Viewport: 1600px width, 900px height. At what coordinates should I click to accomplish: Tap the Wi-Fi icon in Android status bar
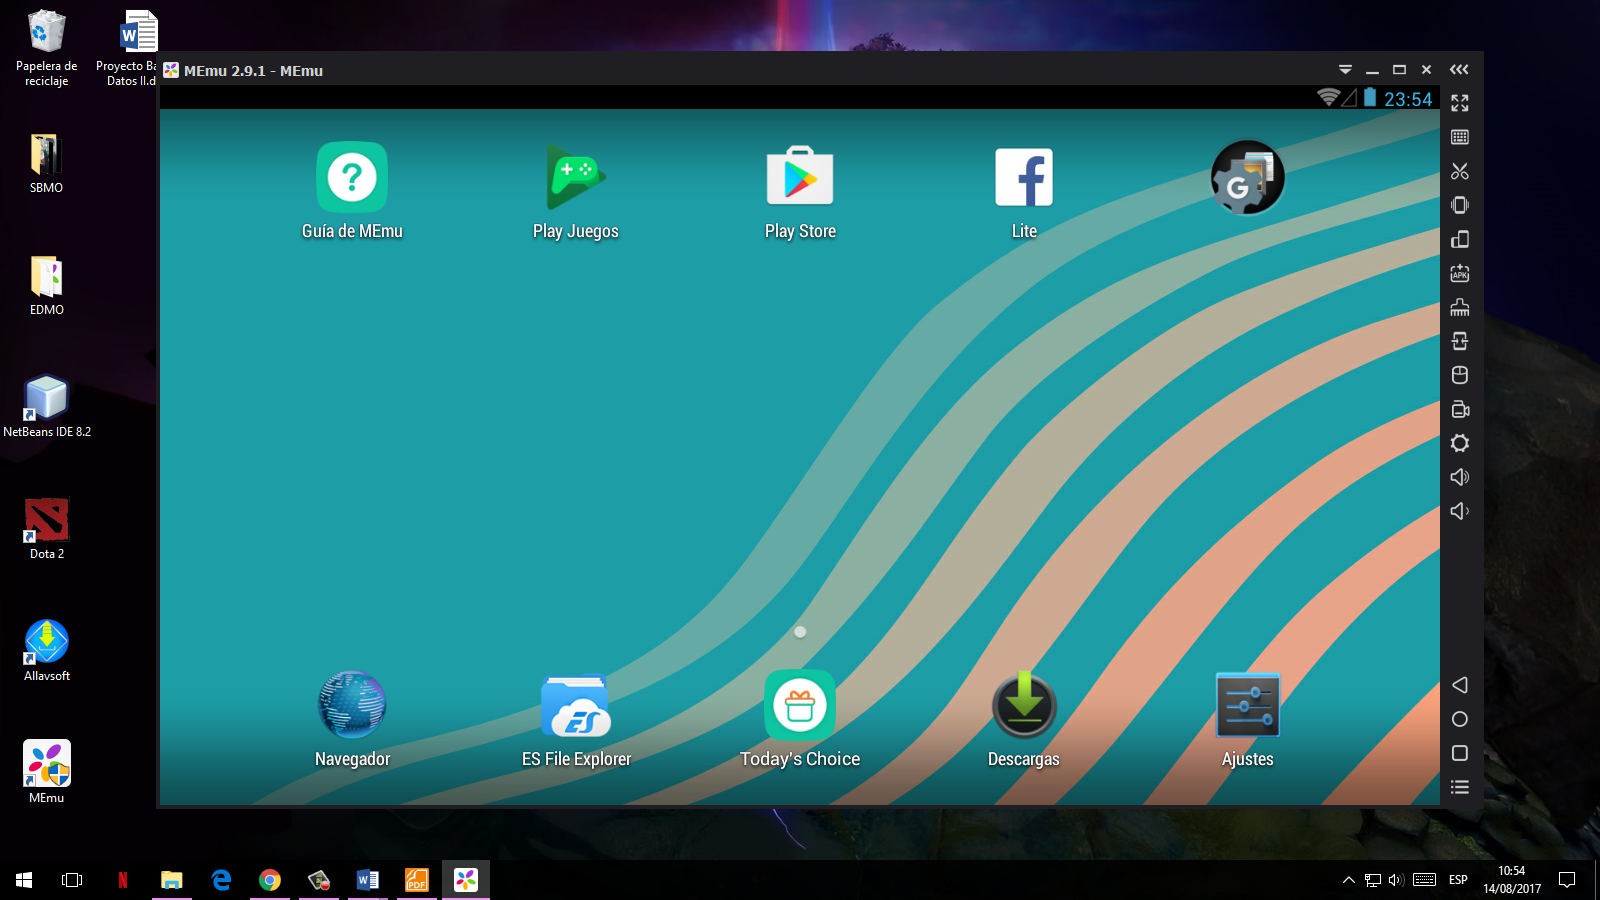click(x=1328, y=97)
